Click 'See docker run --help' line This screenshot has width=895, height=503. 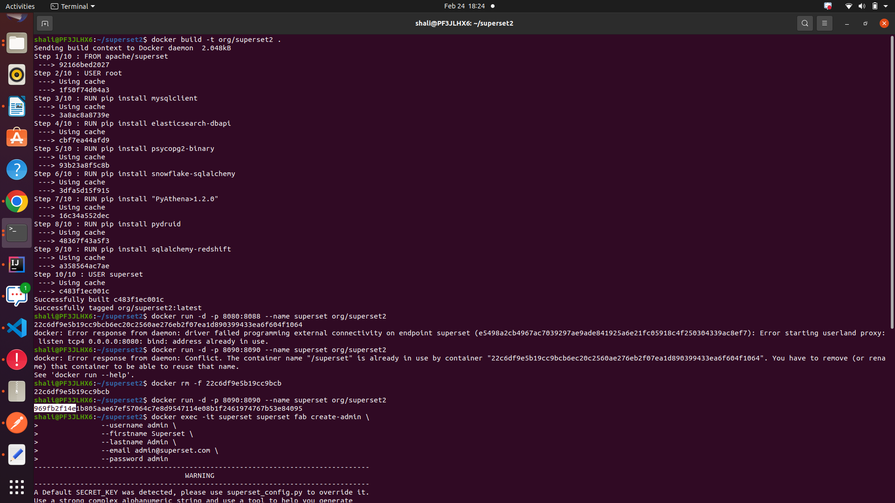tap(84, 375)
